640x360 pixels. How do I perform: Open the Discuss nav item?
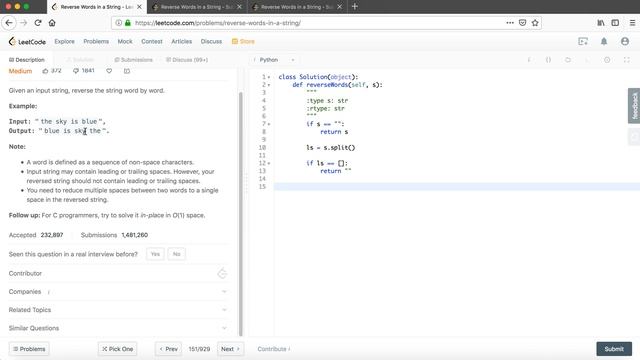211,41
